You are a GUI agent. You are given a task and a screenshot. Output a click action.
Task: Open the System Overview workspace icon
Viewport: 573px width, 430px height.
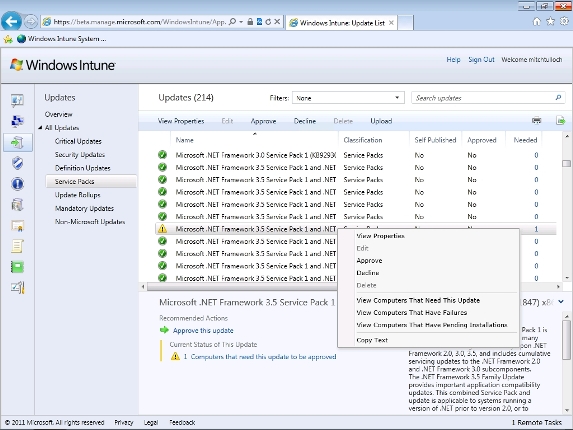pyautogui.click(x=17, y=100)
